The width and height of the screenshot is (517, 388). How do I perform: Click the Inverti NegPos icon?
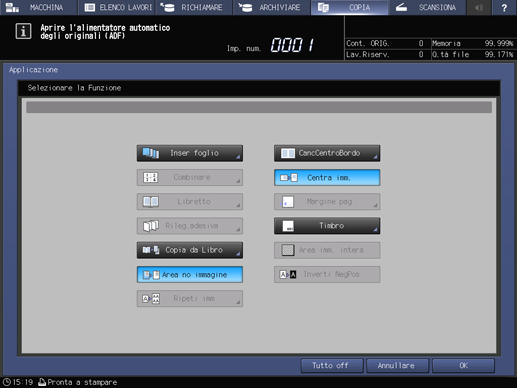click(288, 274)
